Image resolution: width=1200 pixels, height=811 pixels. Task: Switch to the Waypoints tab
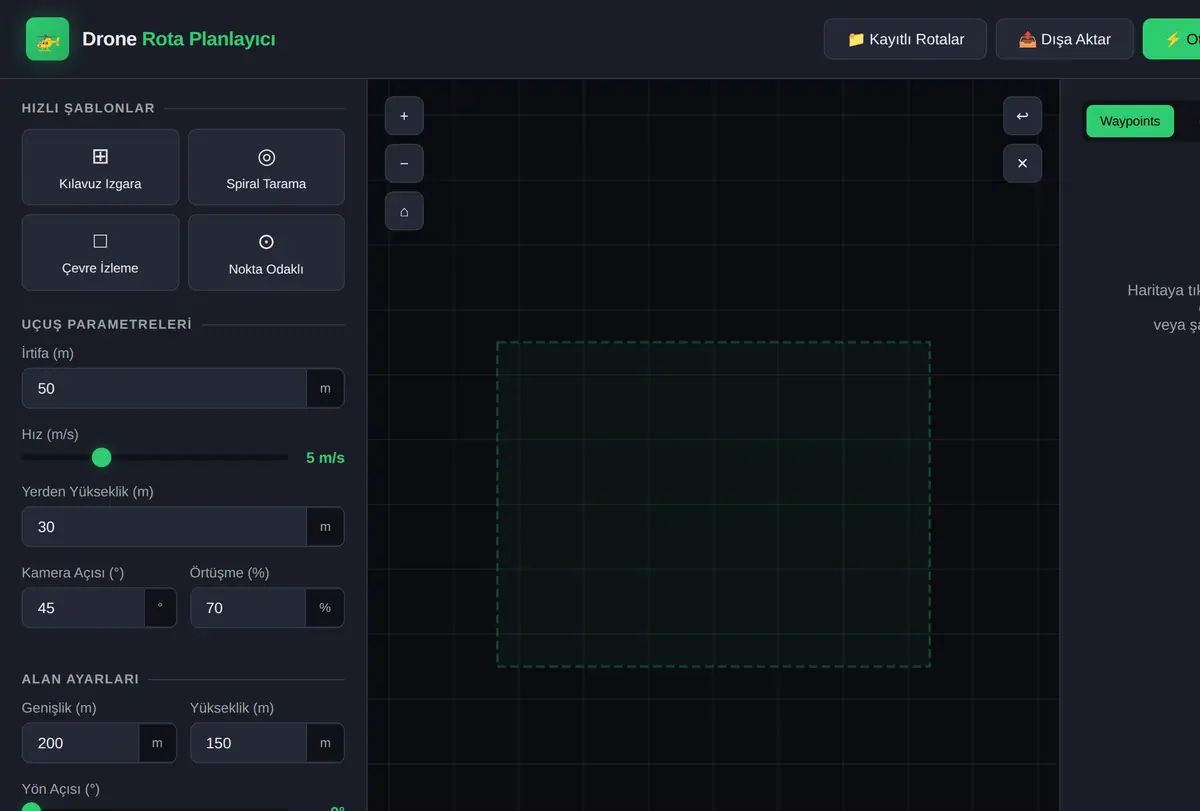1130,121
